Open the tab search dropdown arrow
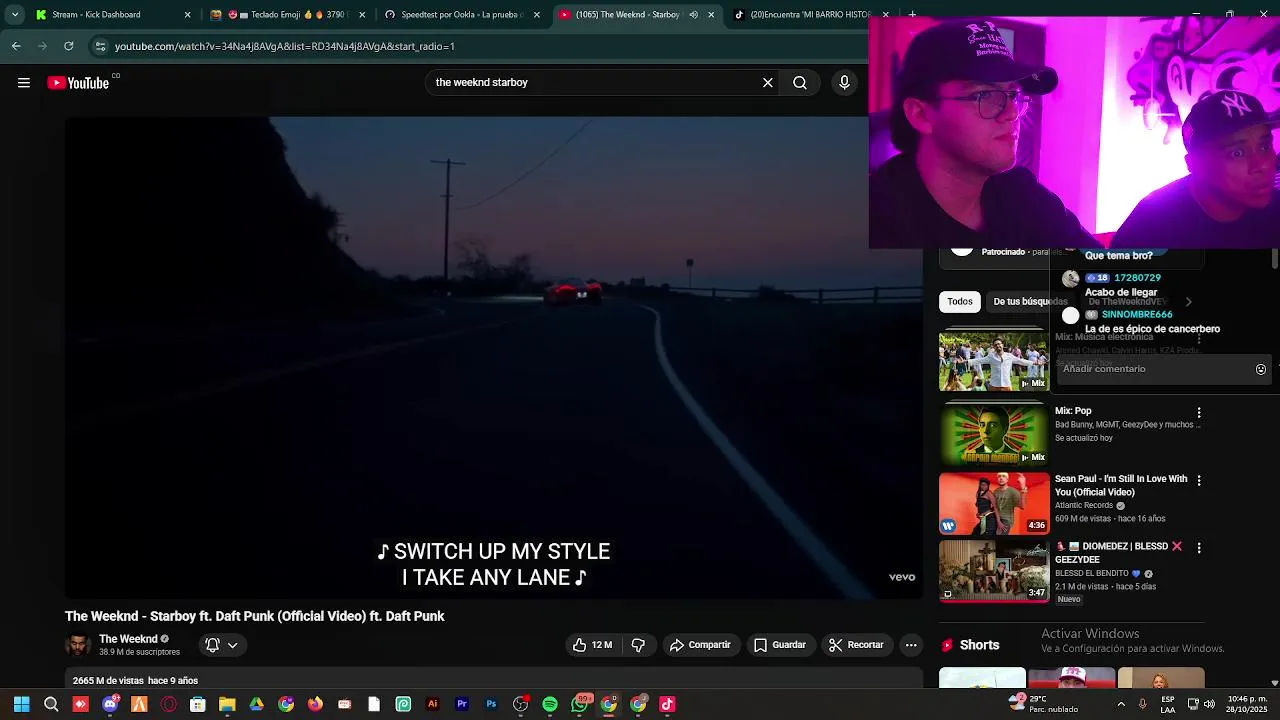1280x720 pixels. [x=14, y=15]
